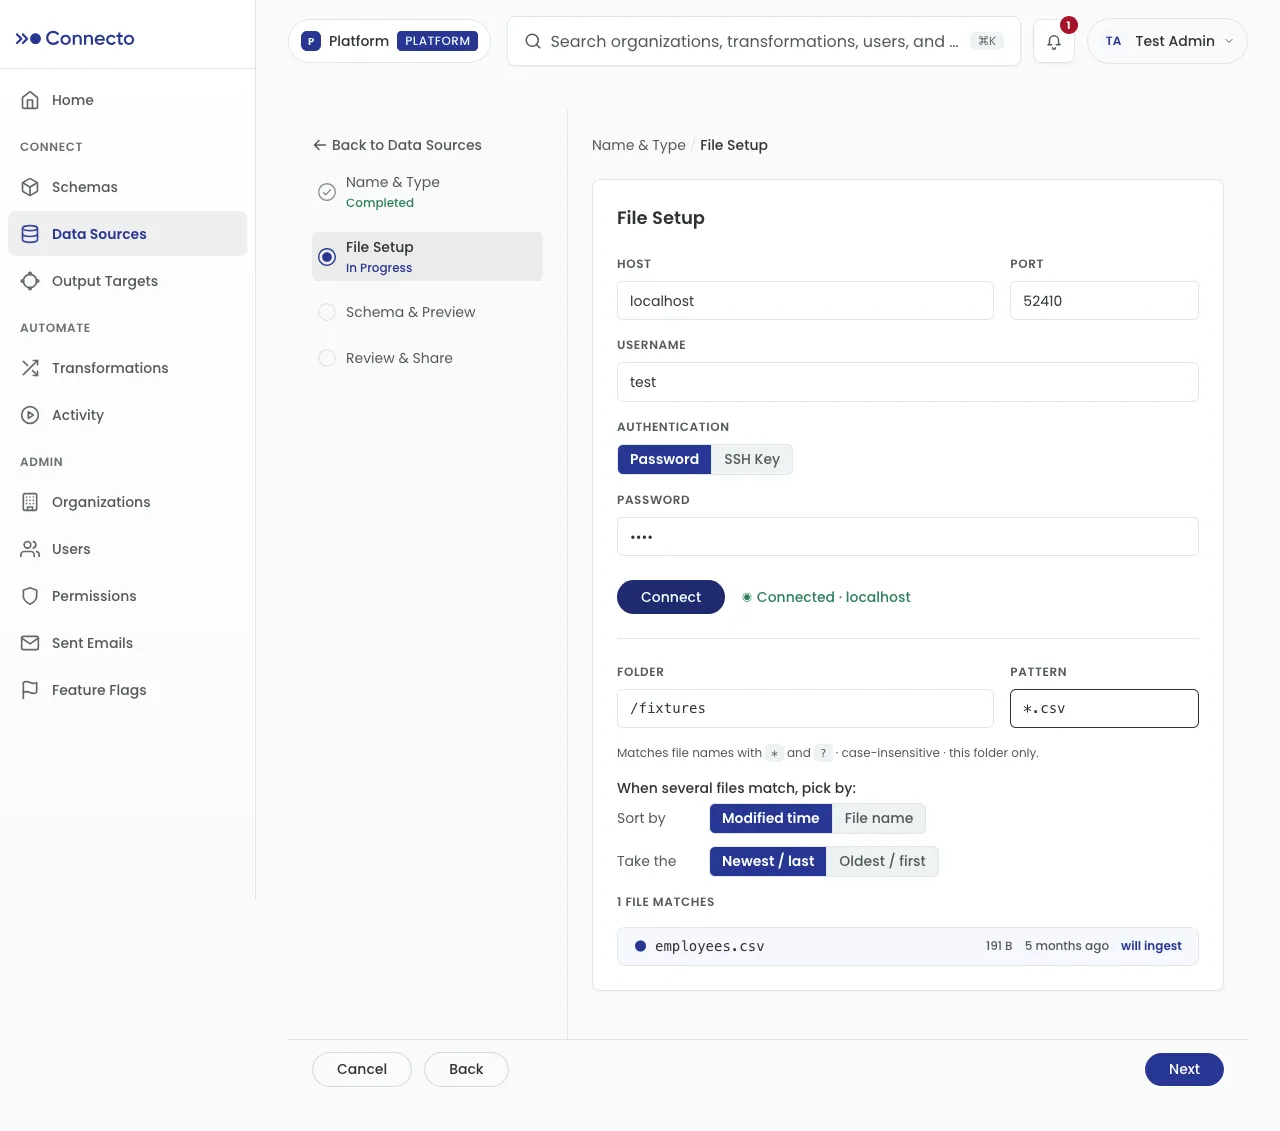Click the Schemas cube icon in sidebar
Viewport: 1280px width, 1131px height.
(x=30, y=187)
